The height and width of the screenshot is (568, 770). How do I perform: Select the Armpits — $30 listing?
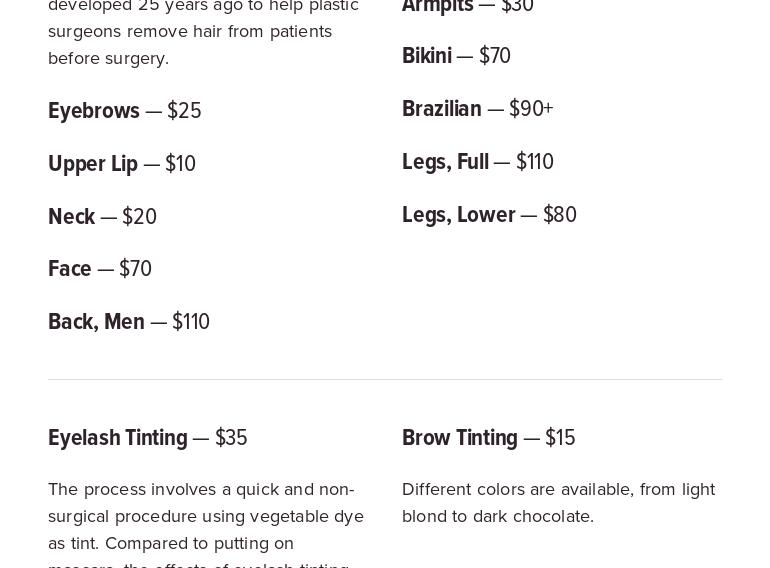pos(468,6)
